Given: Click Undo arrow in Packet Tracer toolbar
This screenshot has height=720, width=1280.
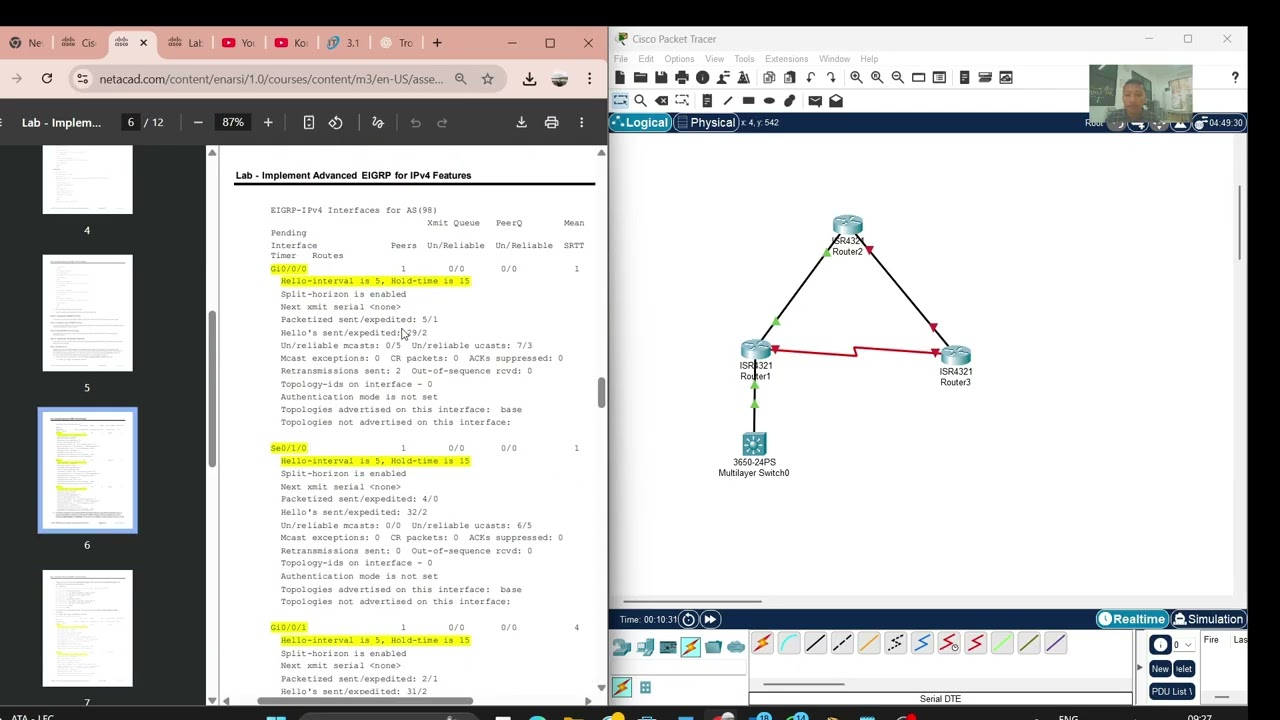Looking at the screenshot, I should tap(810, 77).
